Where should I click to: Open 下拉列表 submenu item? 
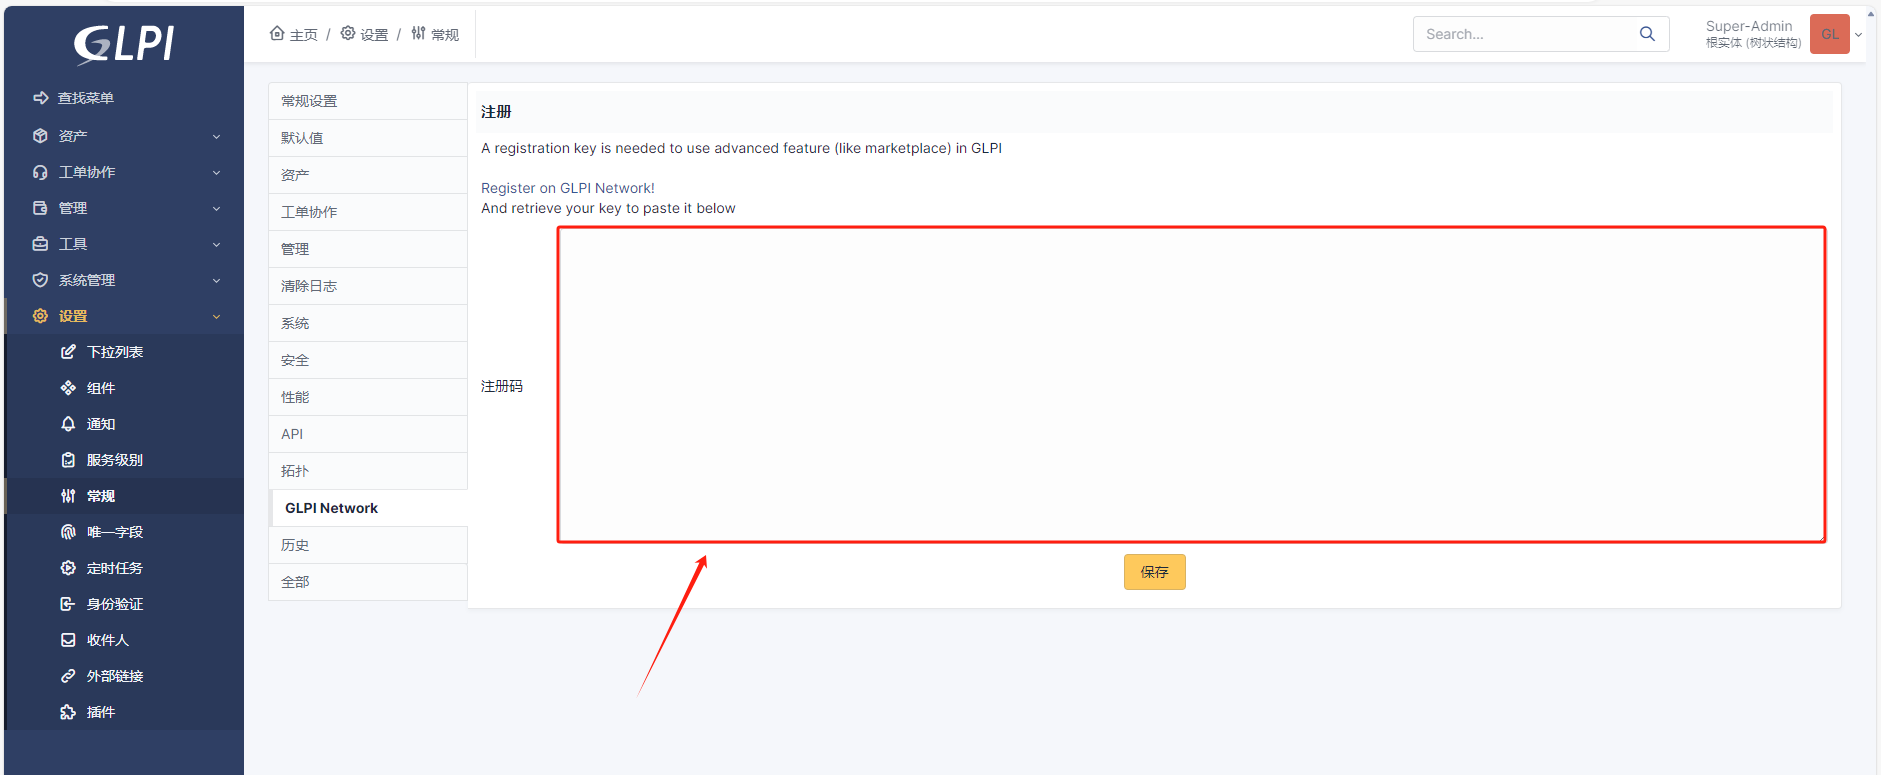pos(124,352)
